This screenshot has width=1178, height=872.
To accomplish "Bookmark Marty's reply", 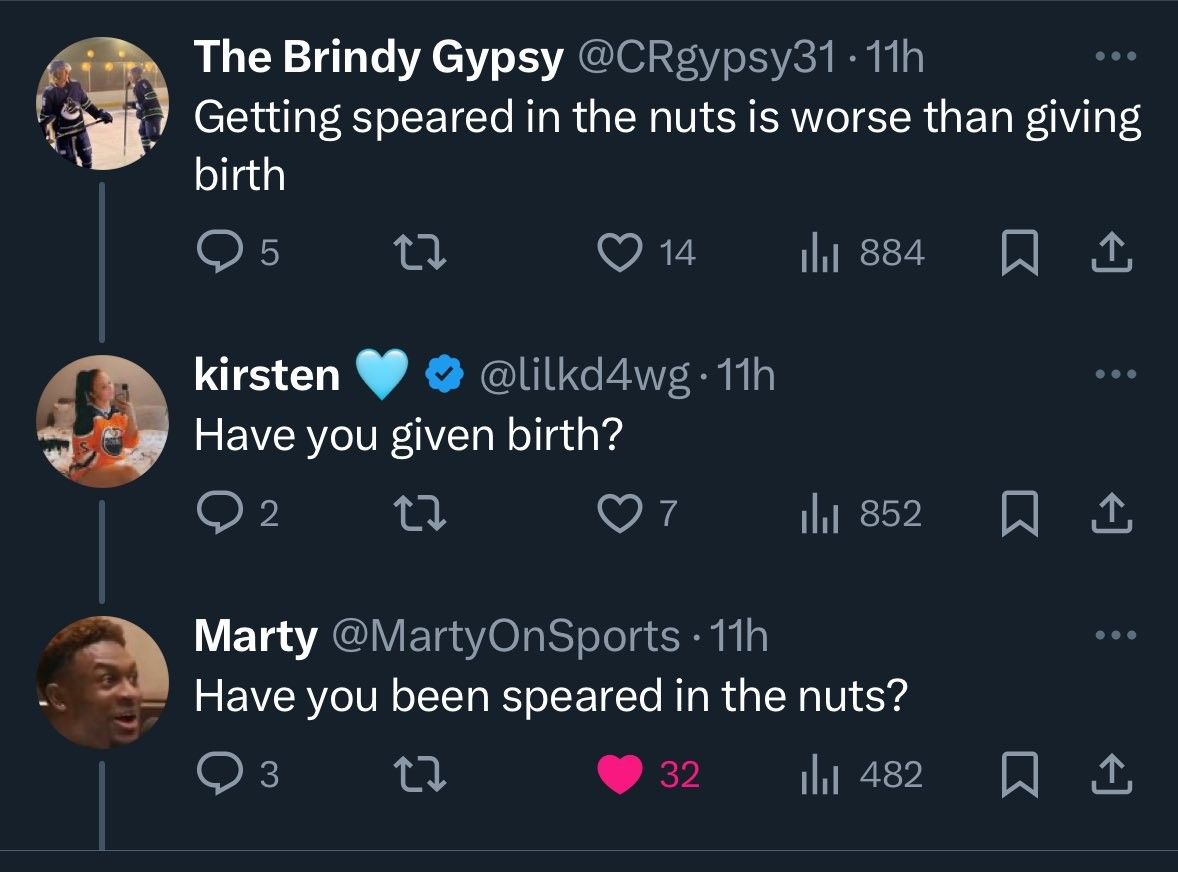I will [1021, 775].
